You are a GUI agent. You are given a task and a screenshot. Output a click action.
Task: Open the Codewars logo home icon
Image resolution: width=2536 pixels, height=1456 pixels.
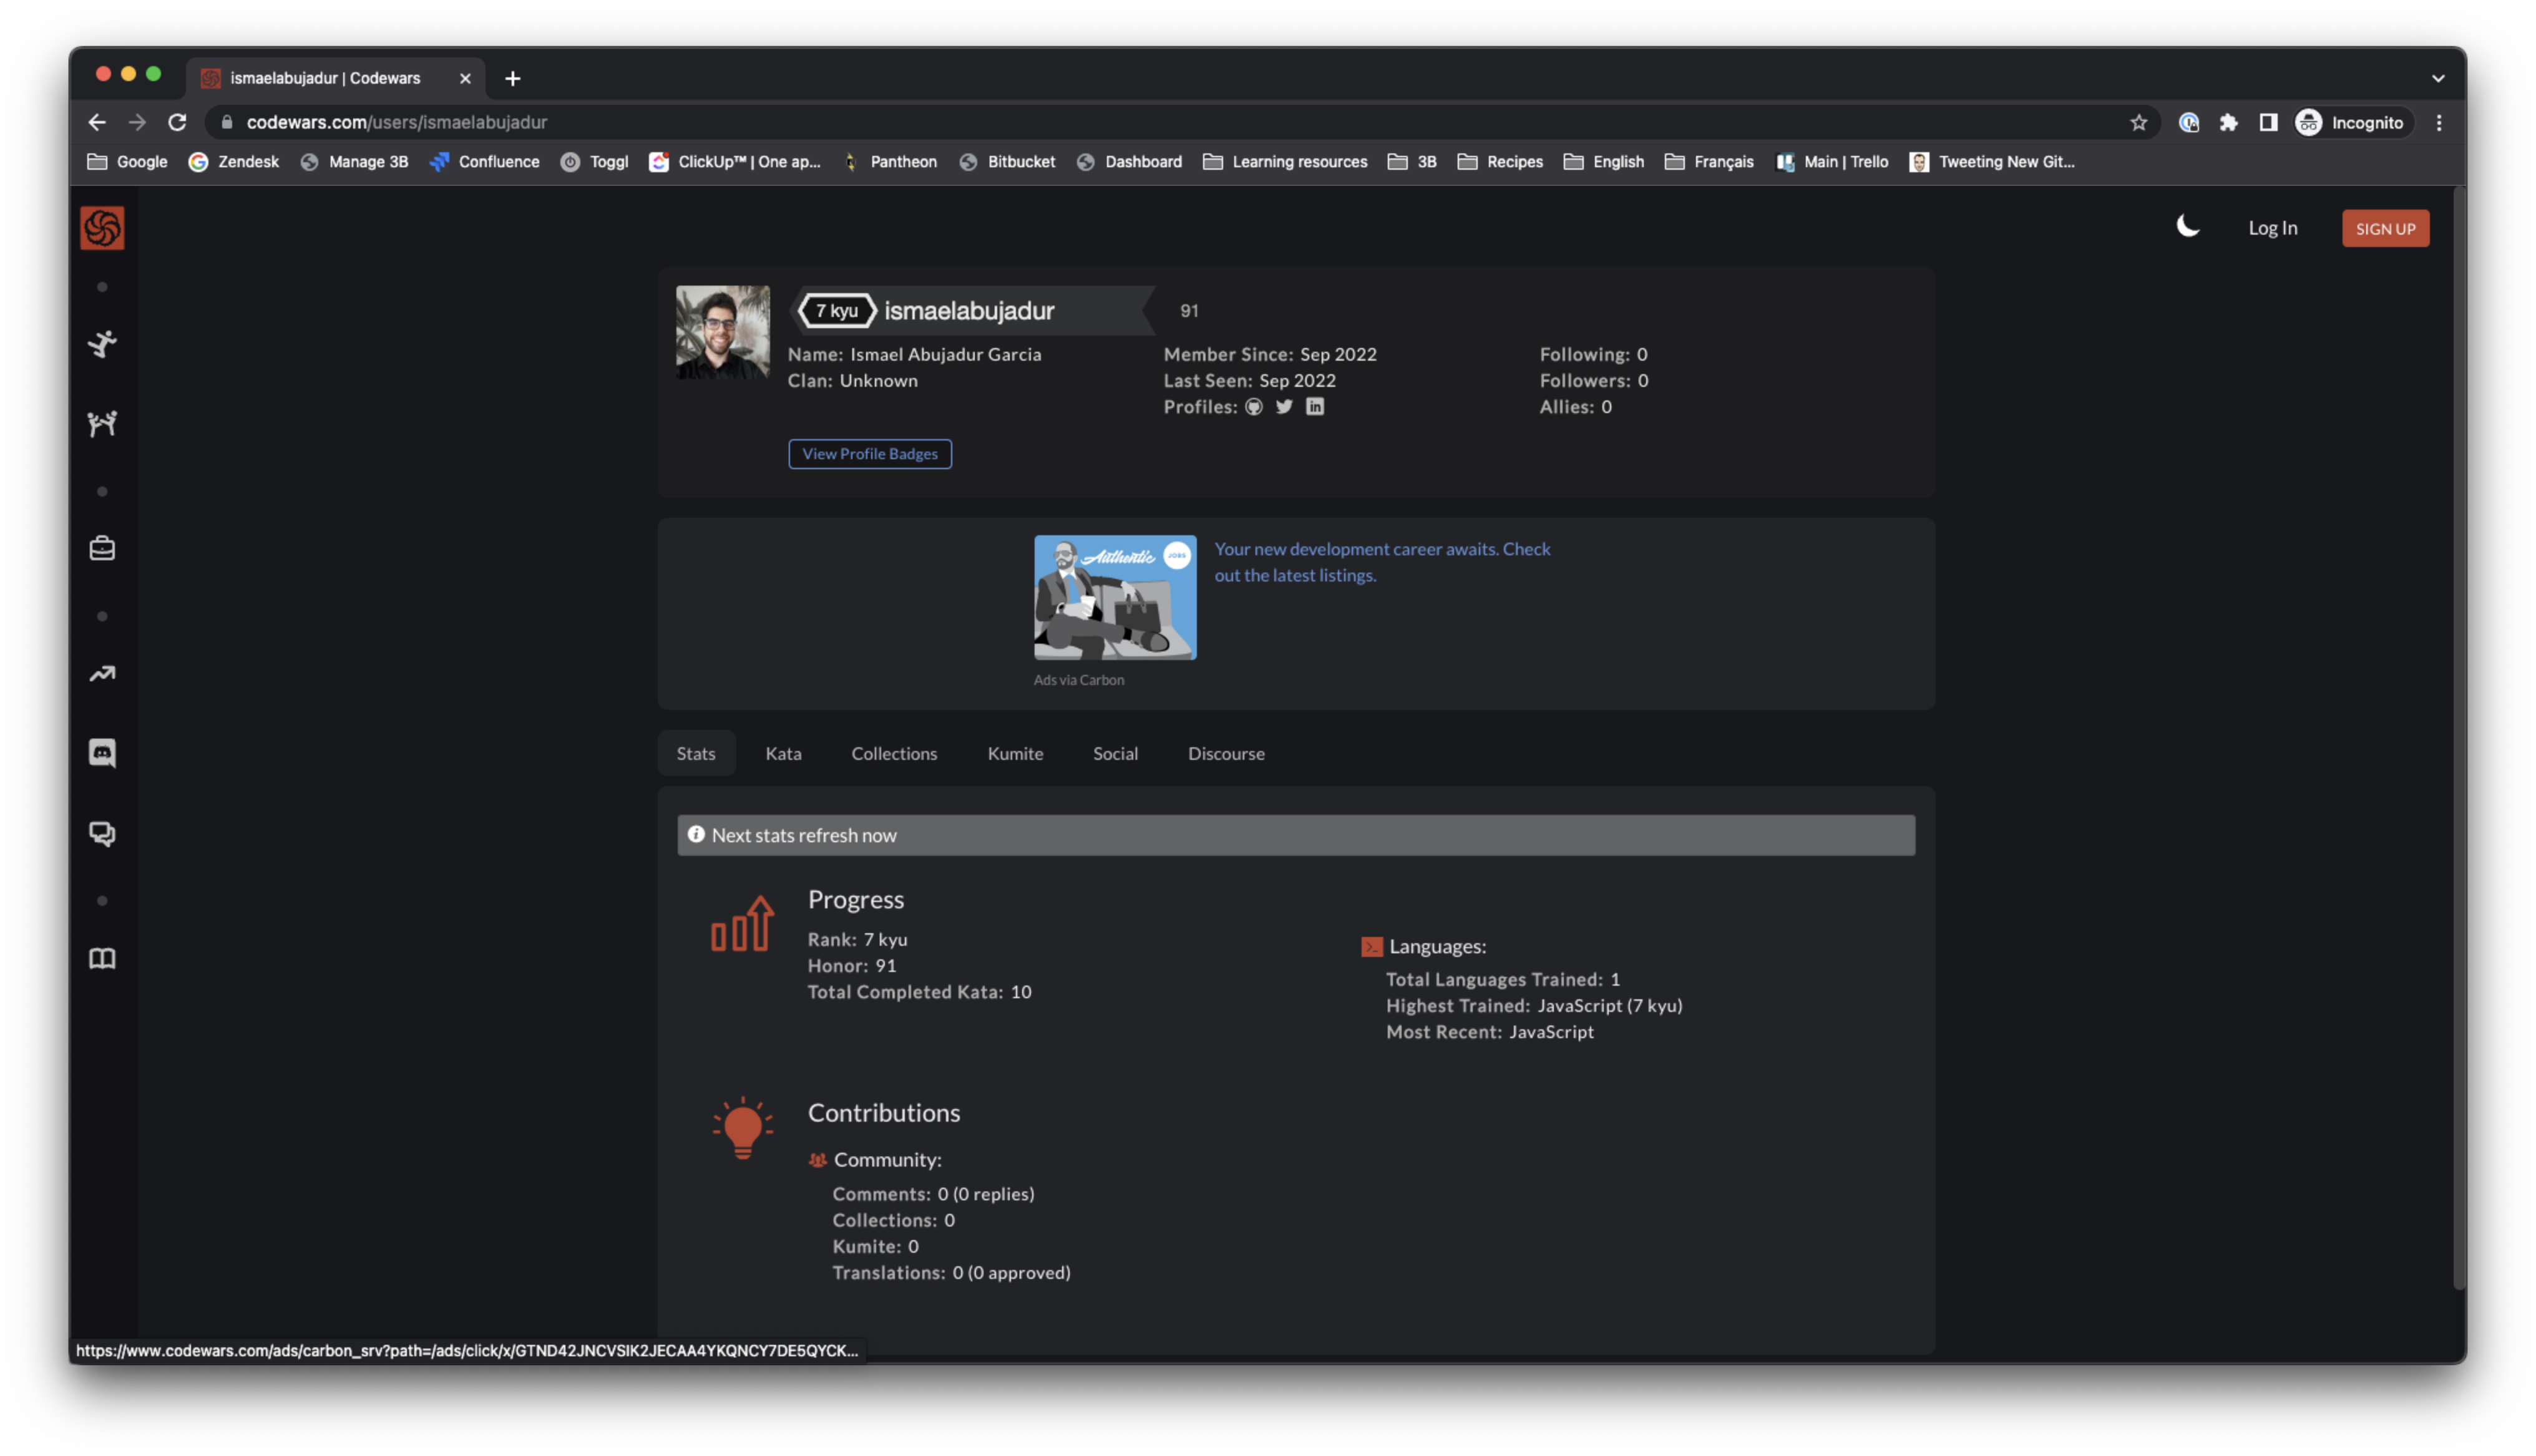pyautogui.click(x=102, y=228)
